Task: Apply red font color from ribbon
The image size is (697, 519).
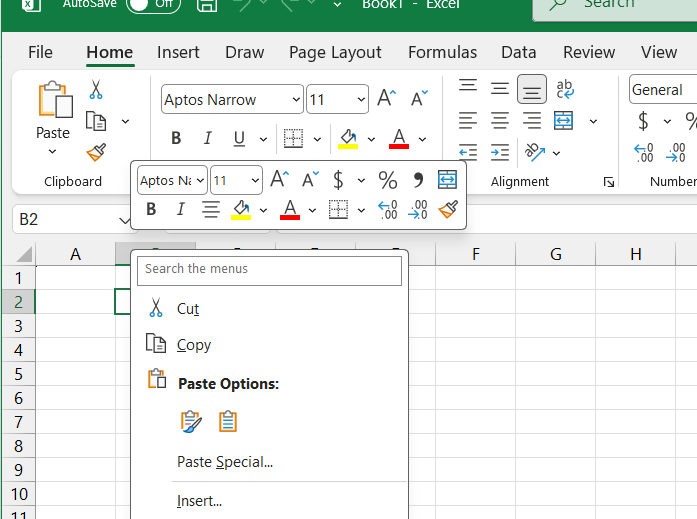Action: (x=399, y=139)
